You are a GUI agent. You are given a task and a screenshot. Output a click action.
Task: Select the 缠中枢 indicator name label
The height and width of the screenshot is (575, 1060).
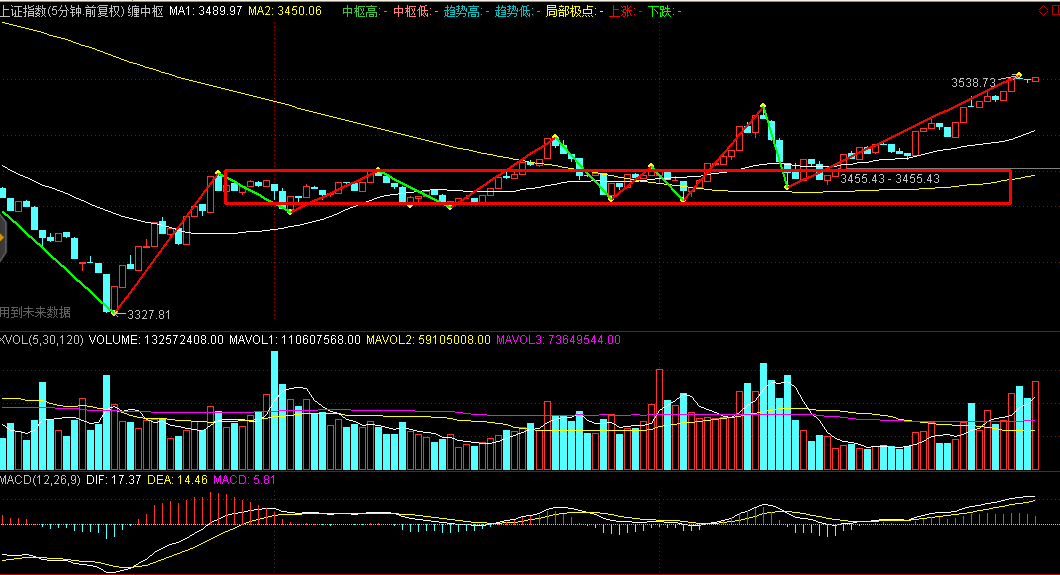[146, 11]
